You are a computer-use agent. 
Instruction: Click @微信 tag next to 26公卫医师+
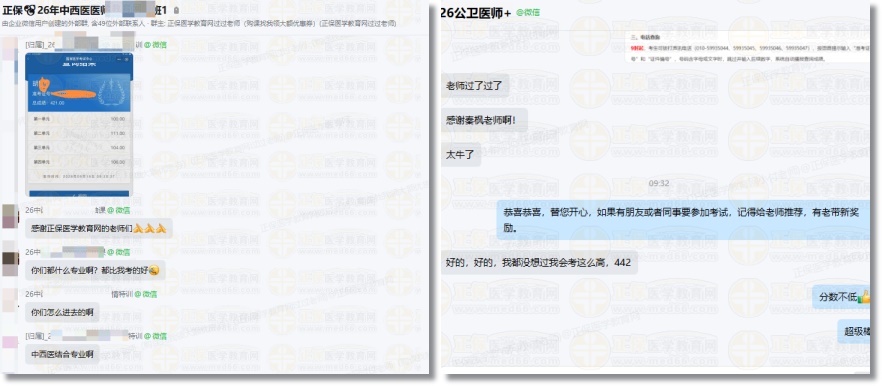(x=528, y=12)
